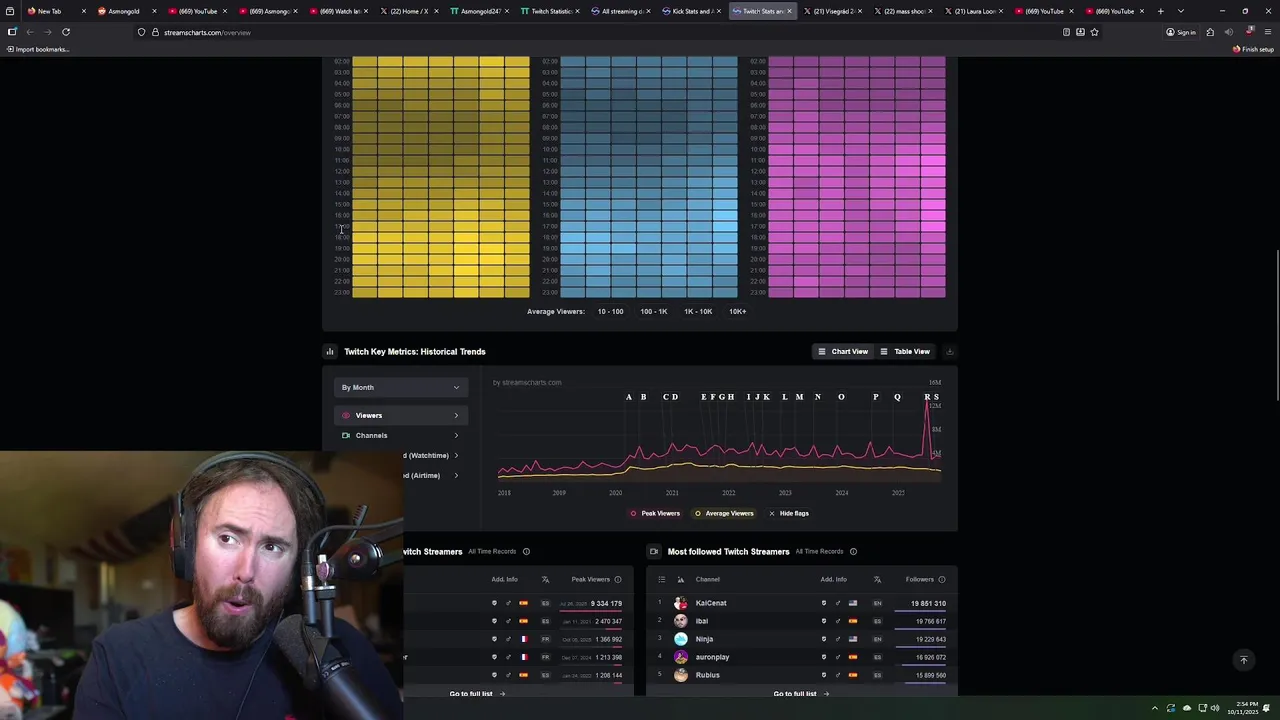Click camera icon beside Most followed Twitch Streamers
The height and width of the screenshot is (720, 1280).
(654, 552)
